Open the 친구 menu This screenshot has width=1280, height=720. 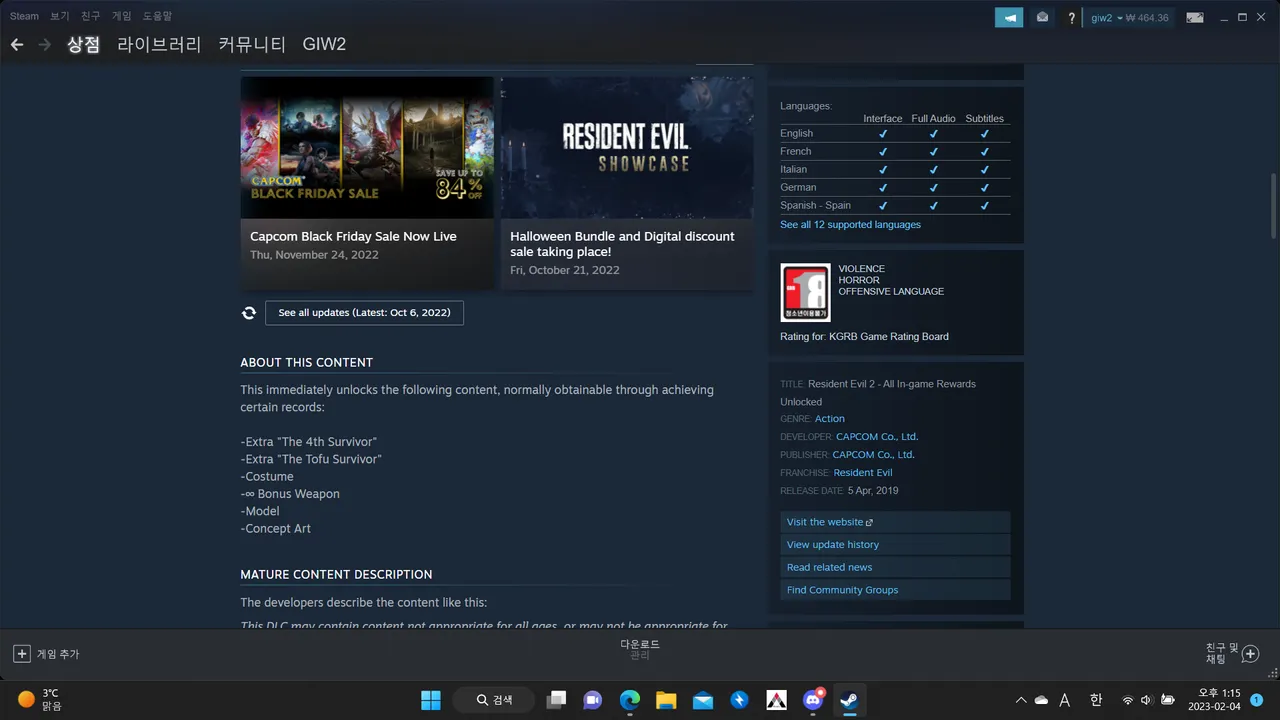91,16
